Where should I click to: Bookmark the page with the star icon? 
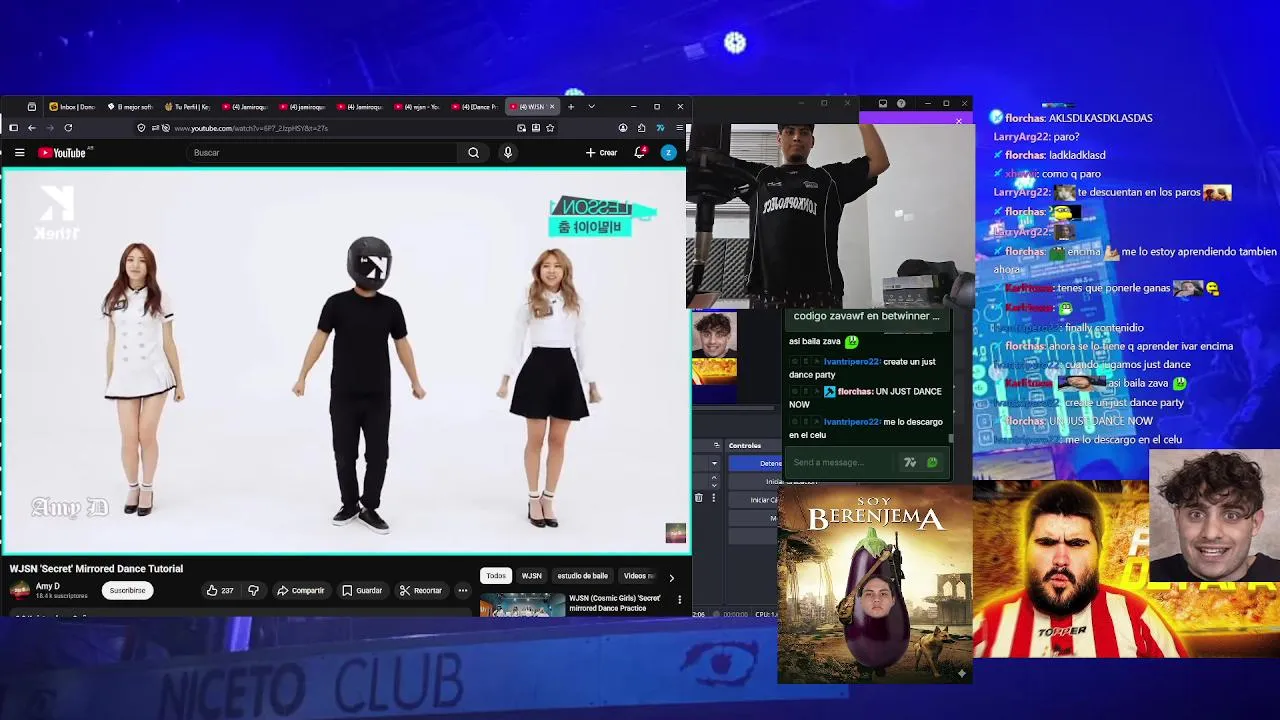tap(550, 128)
